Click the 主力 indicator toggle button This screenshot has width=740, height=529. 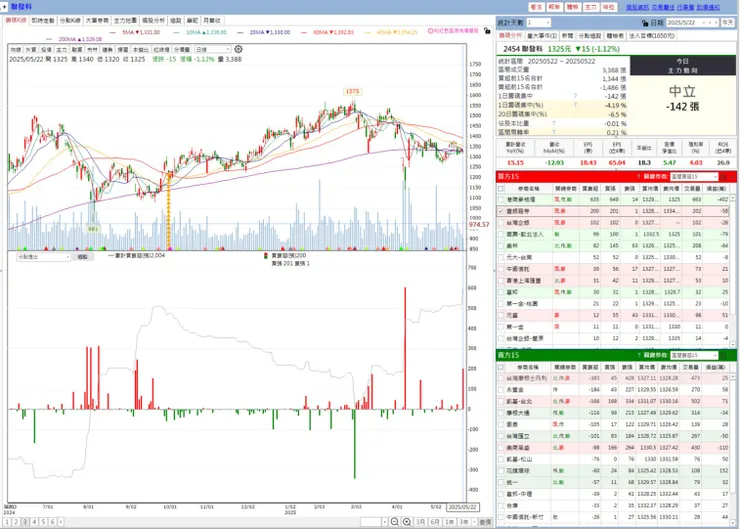62,49
